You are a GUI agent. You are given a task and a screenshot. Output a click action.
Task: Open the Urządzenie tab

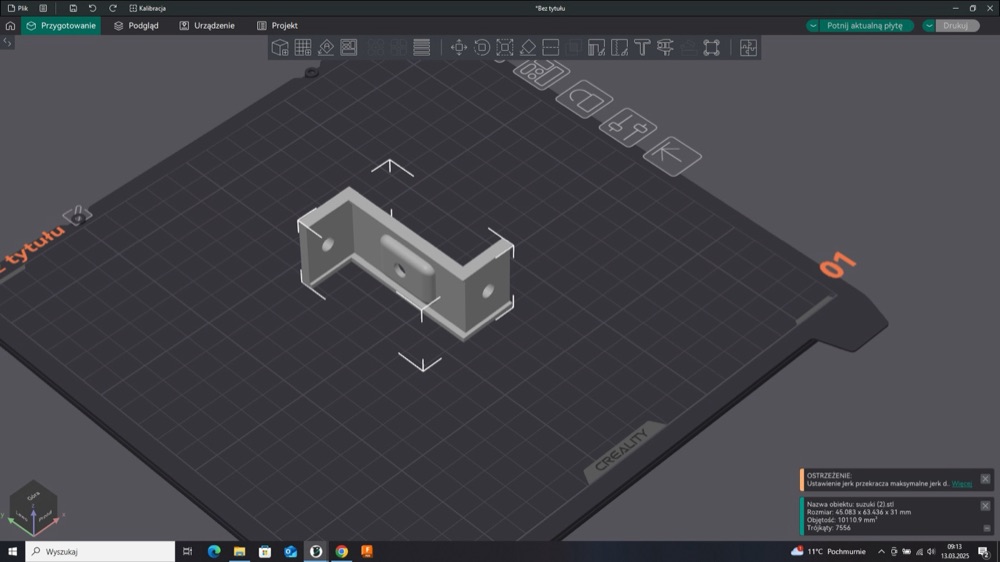(207, 26)
